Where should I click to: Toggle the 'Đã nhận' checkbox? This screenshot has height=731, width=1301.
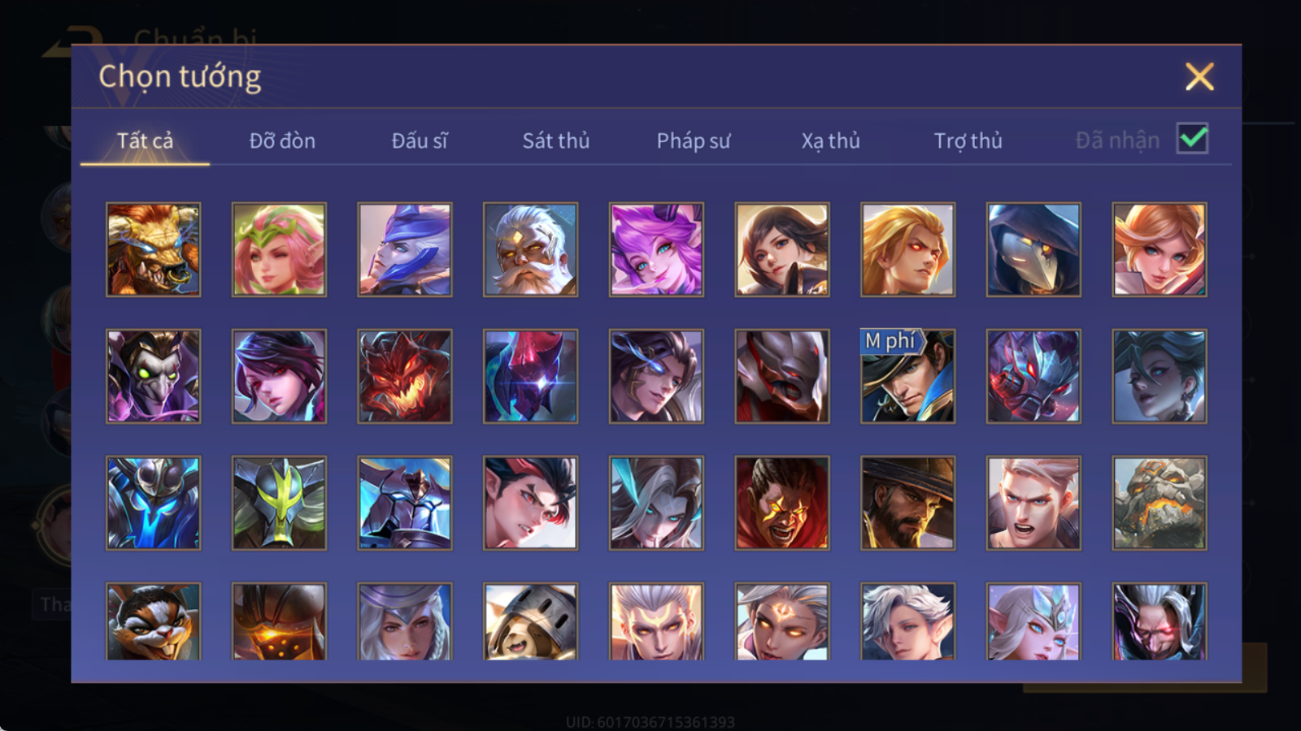[1192, 139]
